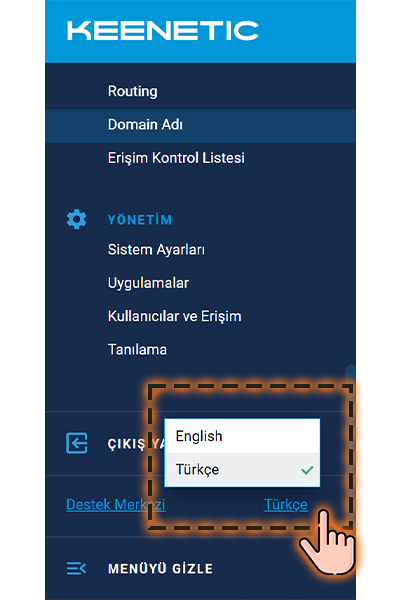Click the Keenetic logo in header

click(163, 31)
